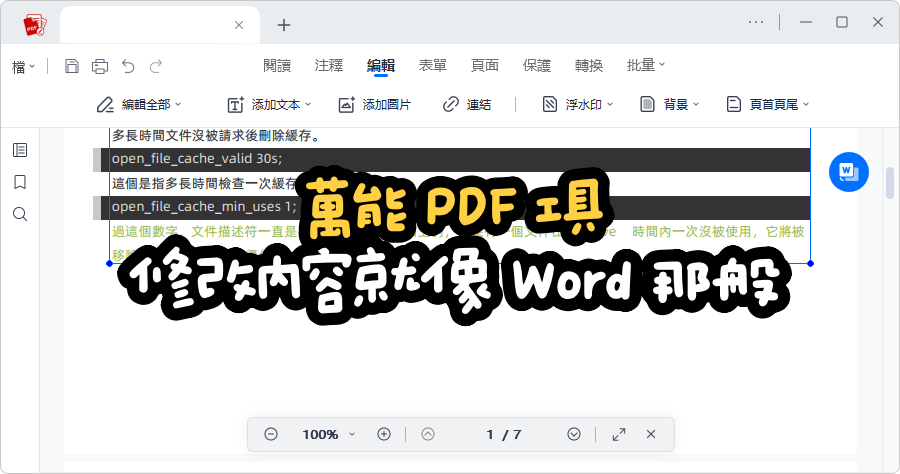Click the blue convert to Word button
900x474 pixels.
[x=849, y=172]
